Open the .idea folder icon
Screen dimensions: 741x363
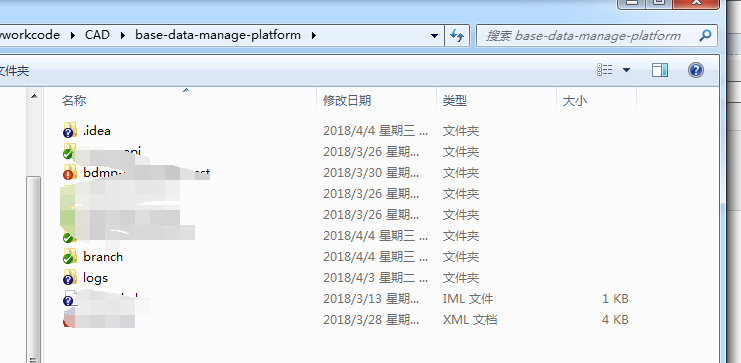click(x=70, y=130)
